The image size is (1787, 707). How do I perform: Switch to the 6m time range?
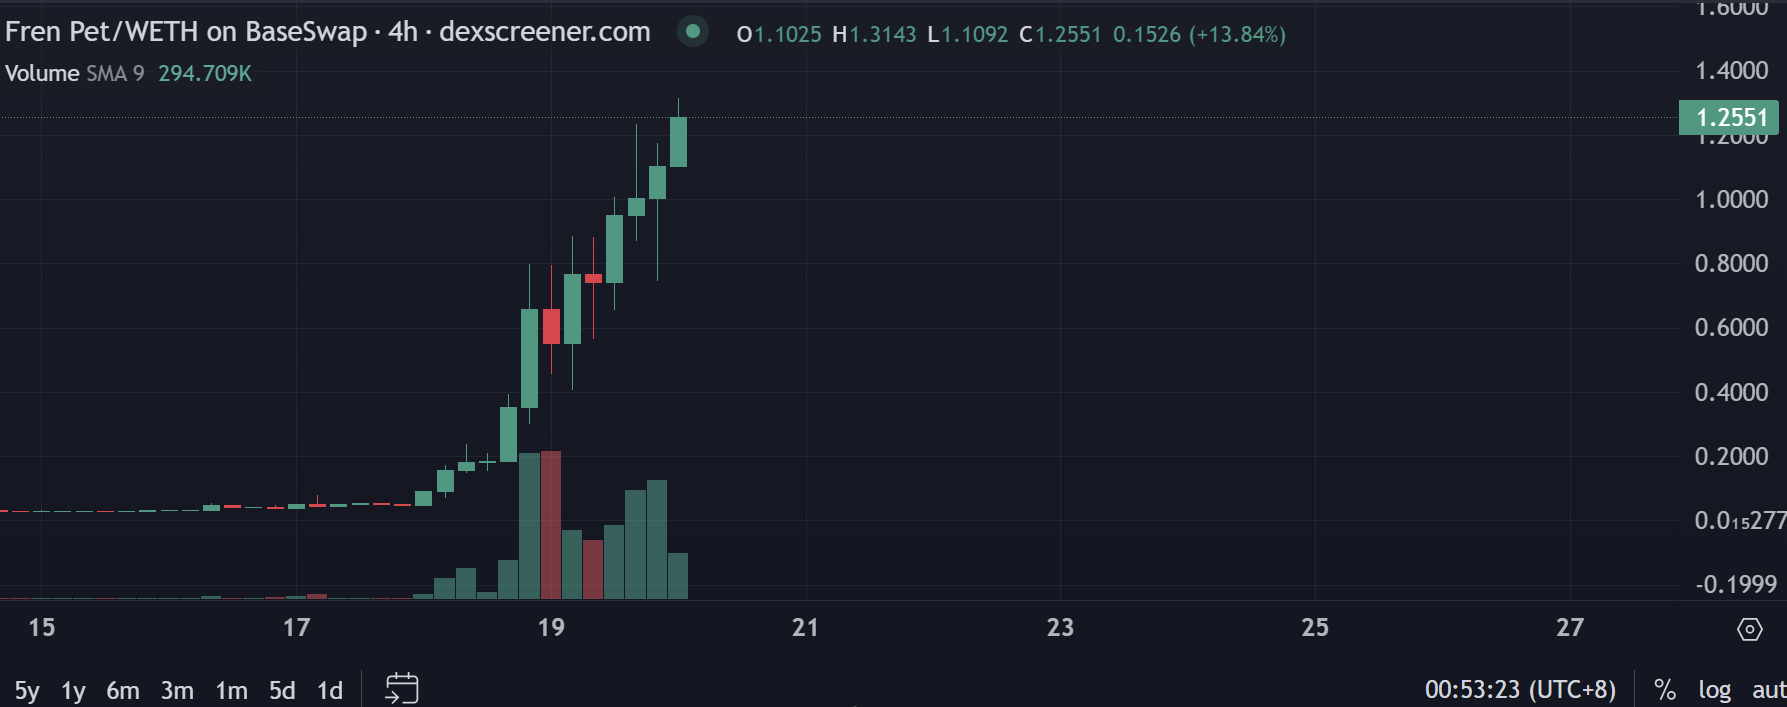click(123, 690)
